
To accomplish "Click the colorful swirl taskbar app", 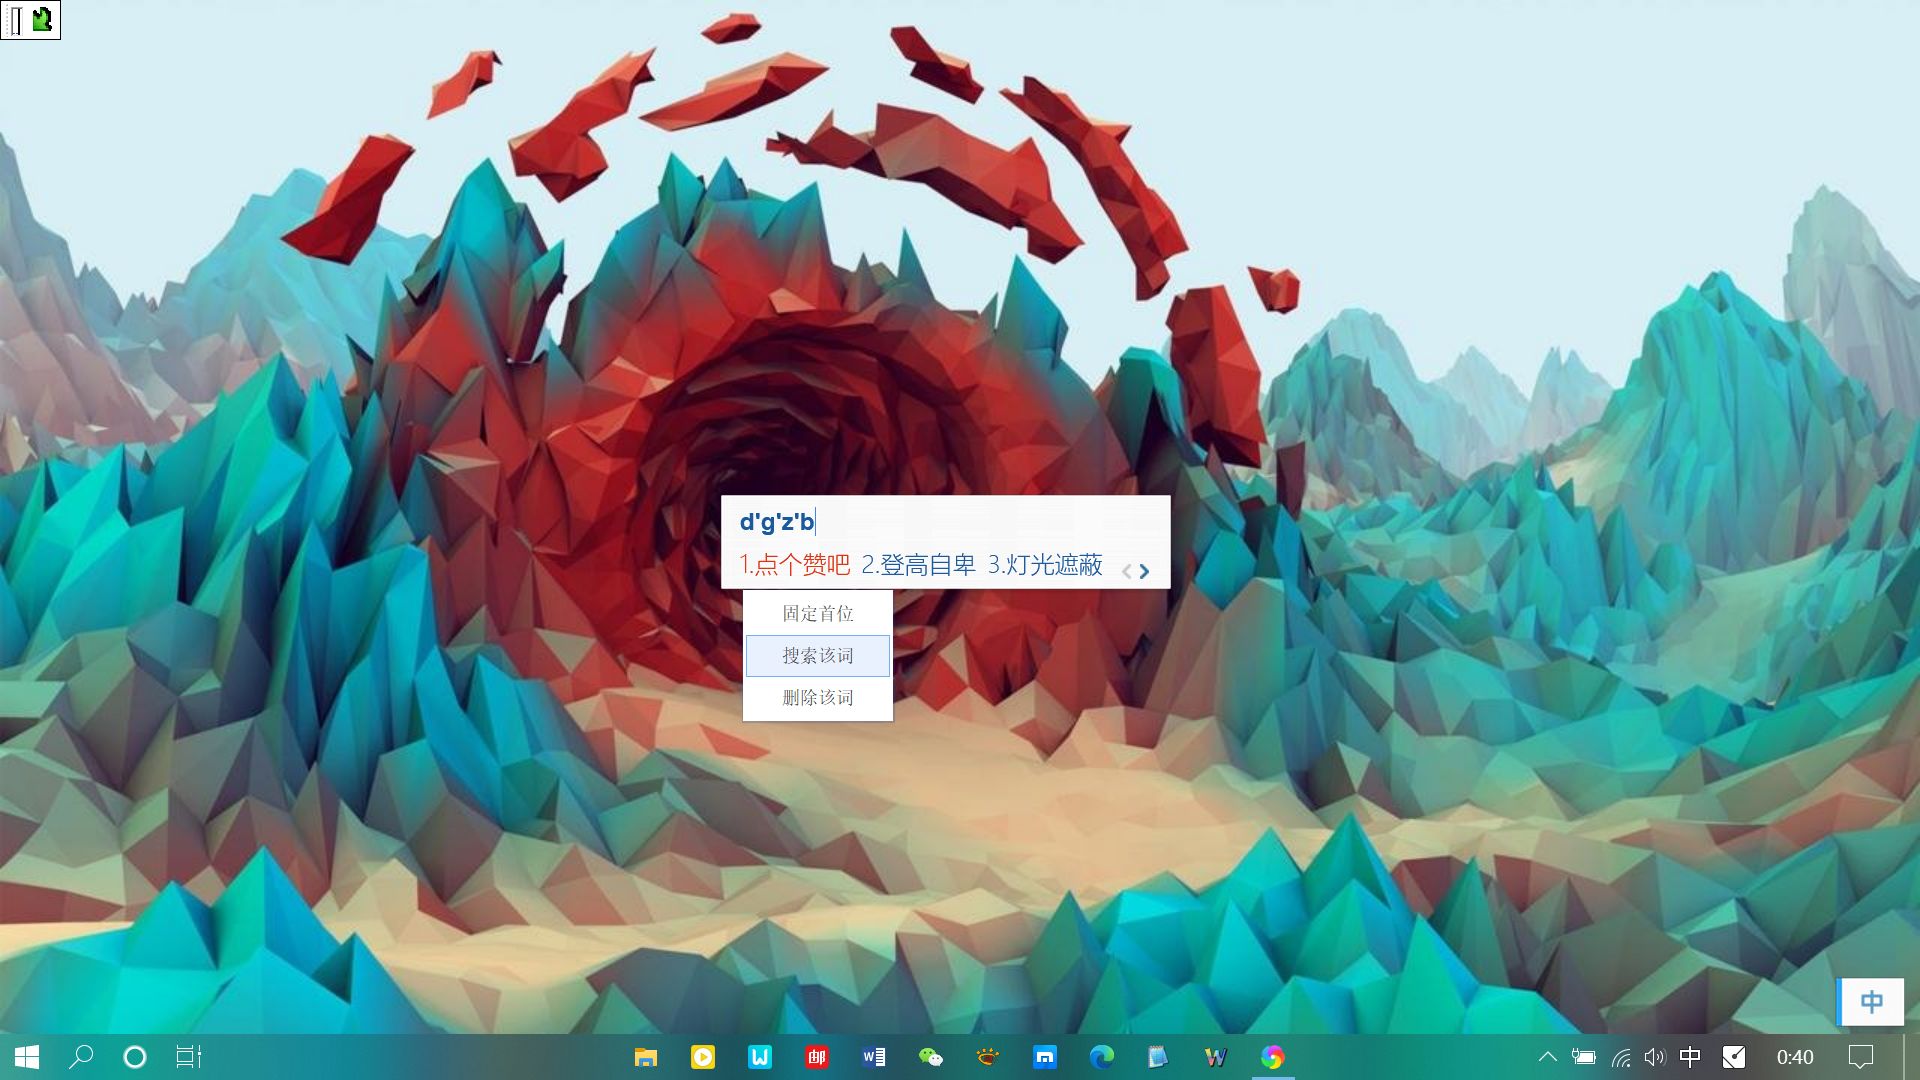I will (1272, 1057).
